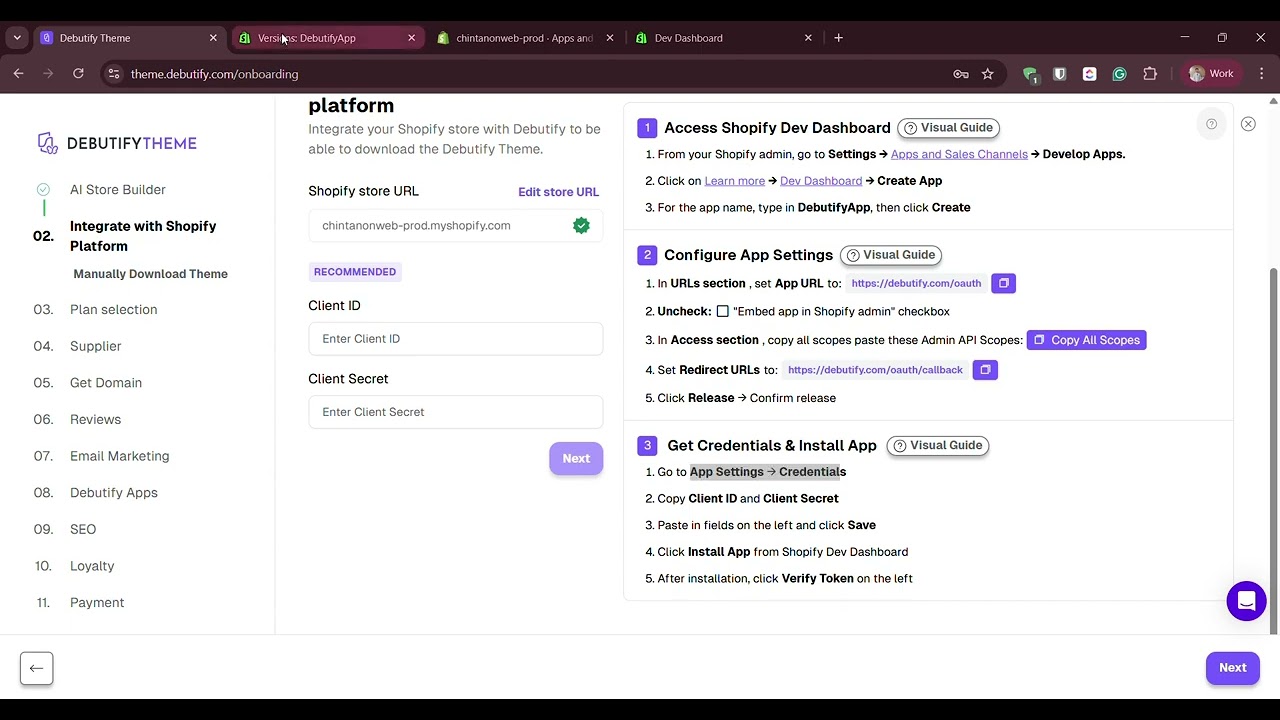Open a new browser tab
1280x720 pixels.
click(x=838, y=38)
